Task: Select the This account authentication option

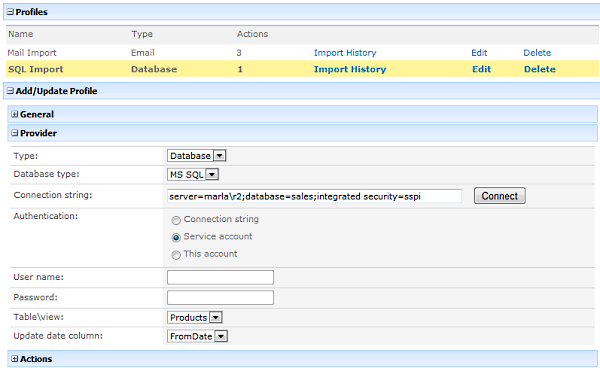Action: click(x=176, y=255)
